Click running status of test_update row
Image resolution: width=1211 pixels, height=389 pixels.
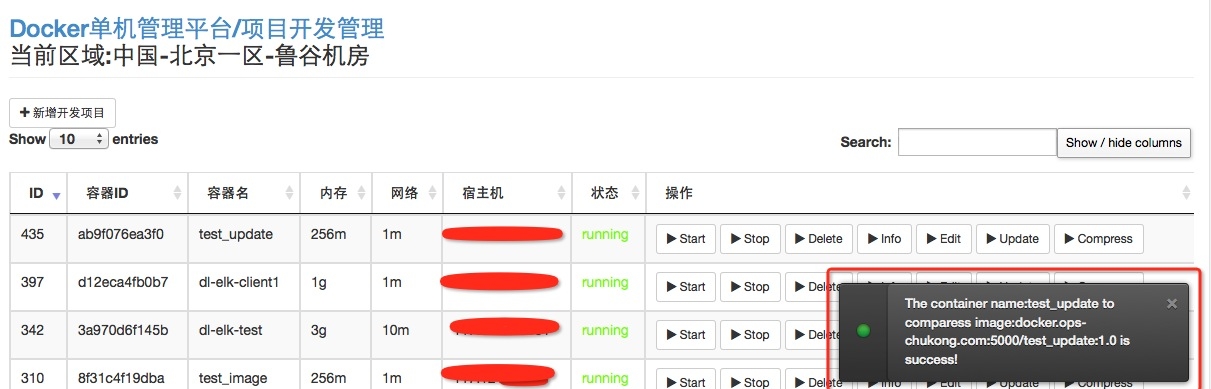tap(605, 235)
